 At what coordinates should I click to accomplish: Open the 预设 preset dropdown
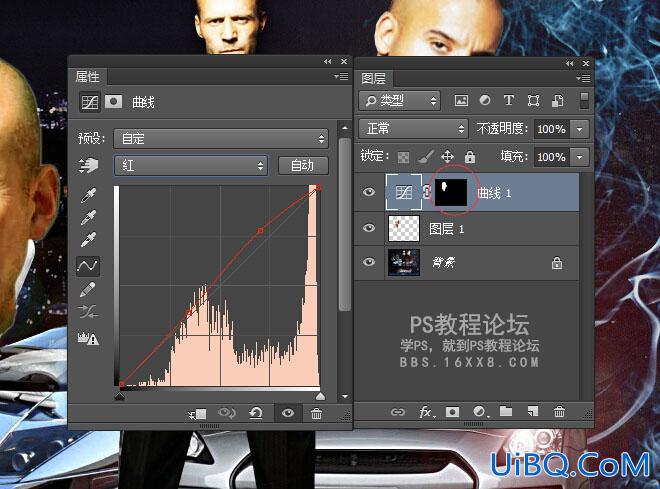tap(221, 138)
